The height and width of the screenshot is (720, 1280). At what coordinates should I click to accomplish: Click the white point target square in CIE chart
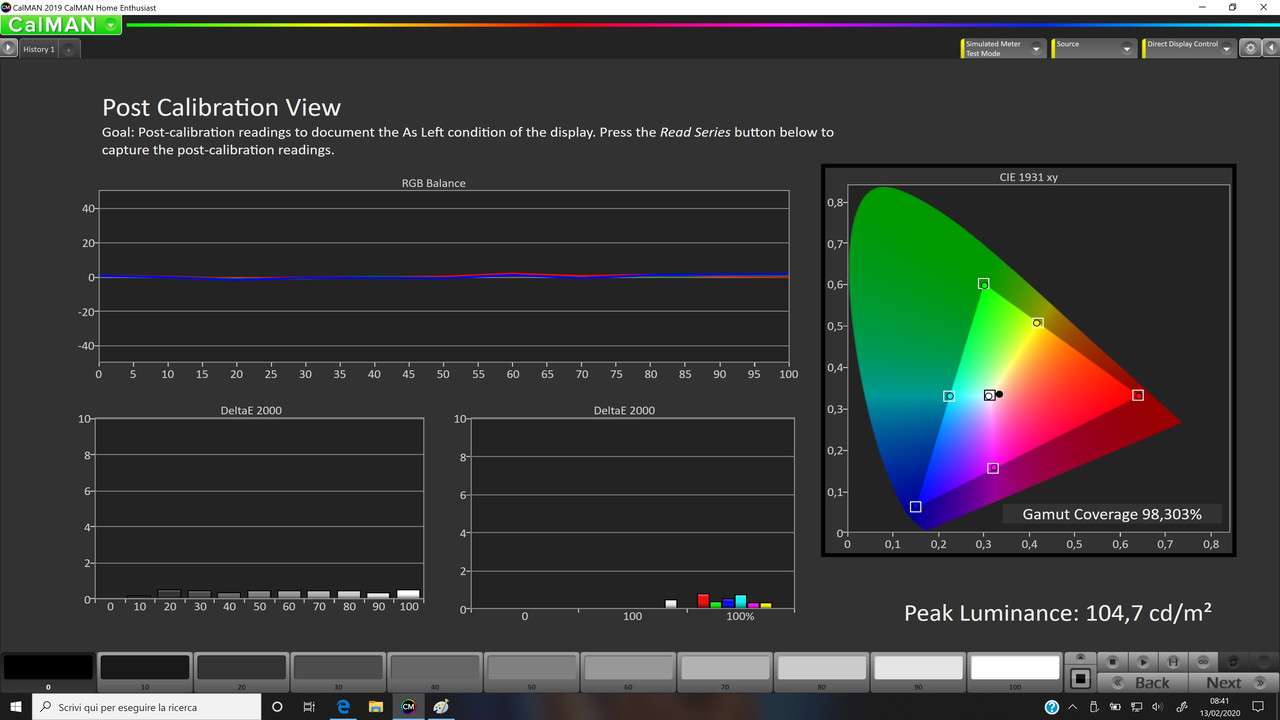(989, 396)
